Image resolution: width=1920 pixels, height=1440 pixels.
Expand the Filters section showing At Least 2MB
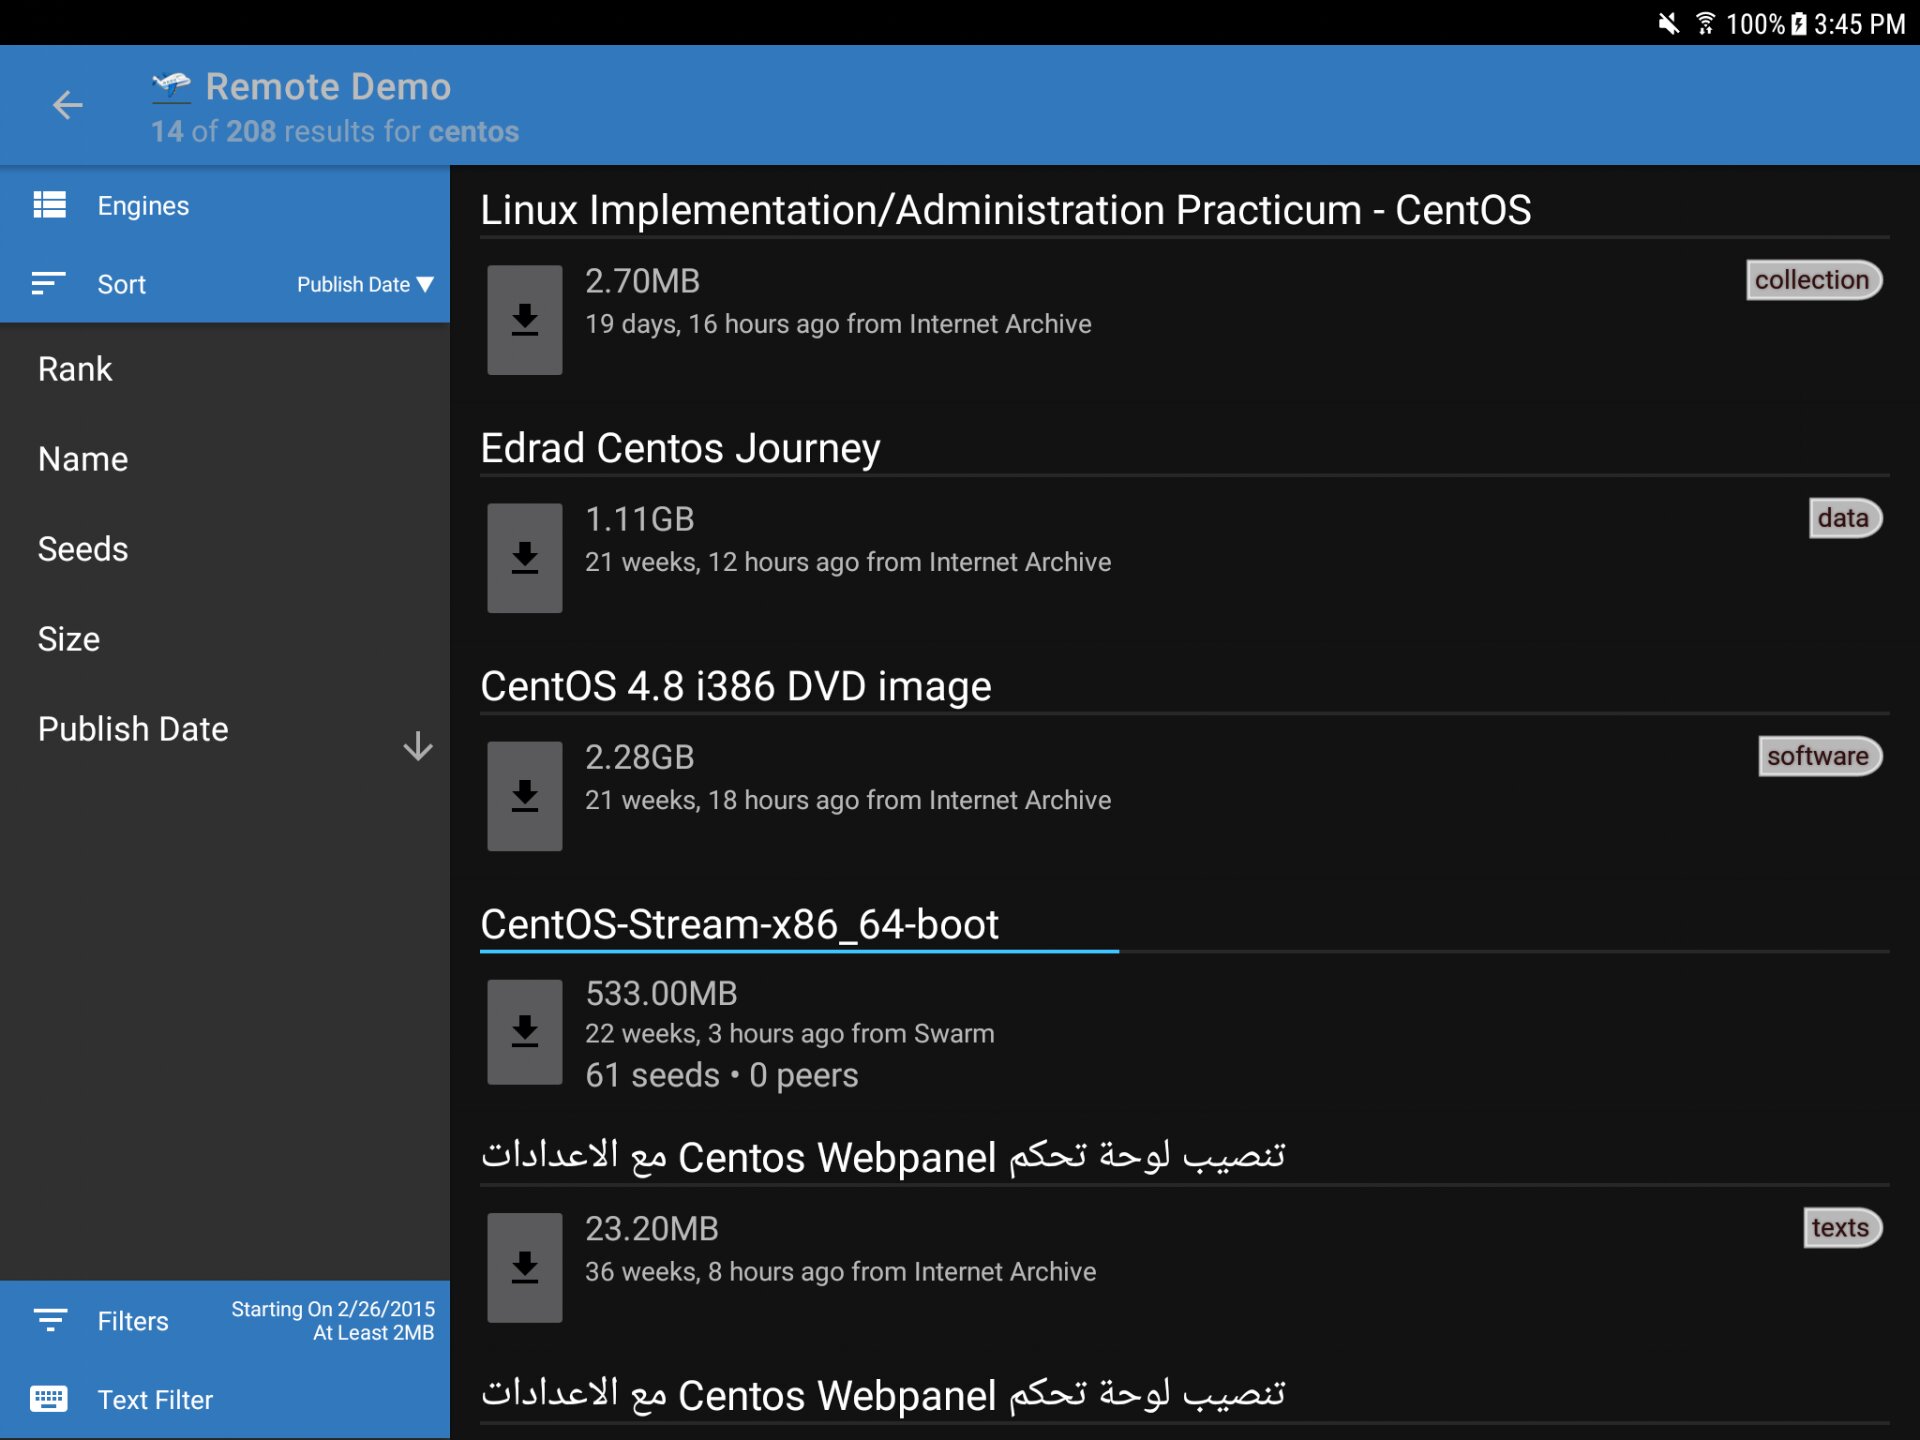coord(332,1320)
